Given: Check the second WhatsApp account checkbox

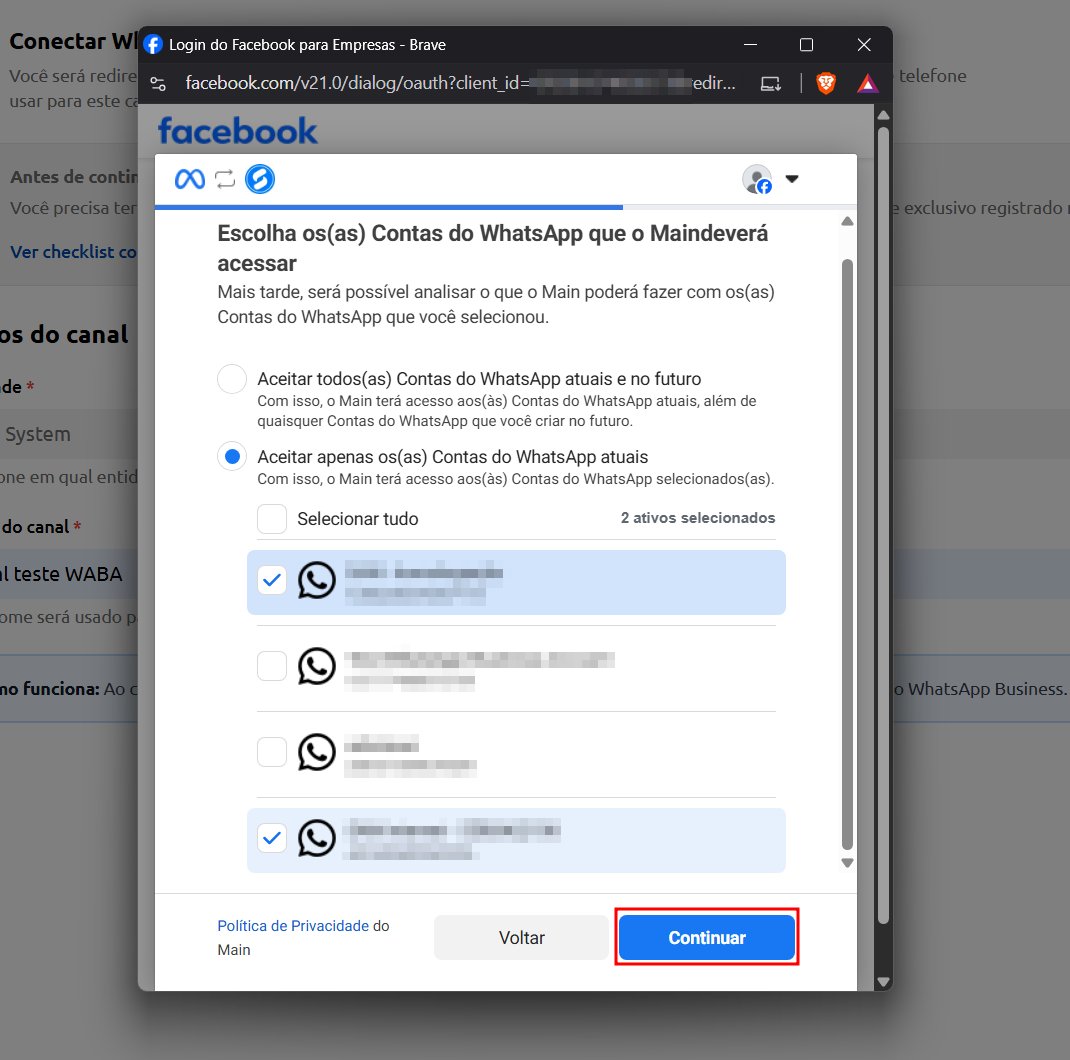Looking at the screenshot, I should pyautogui.click(x=272, y=666).
